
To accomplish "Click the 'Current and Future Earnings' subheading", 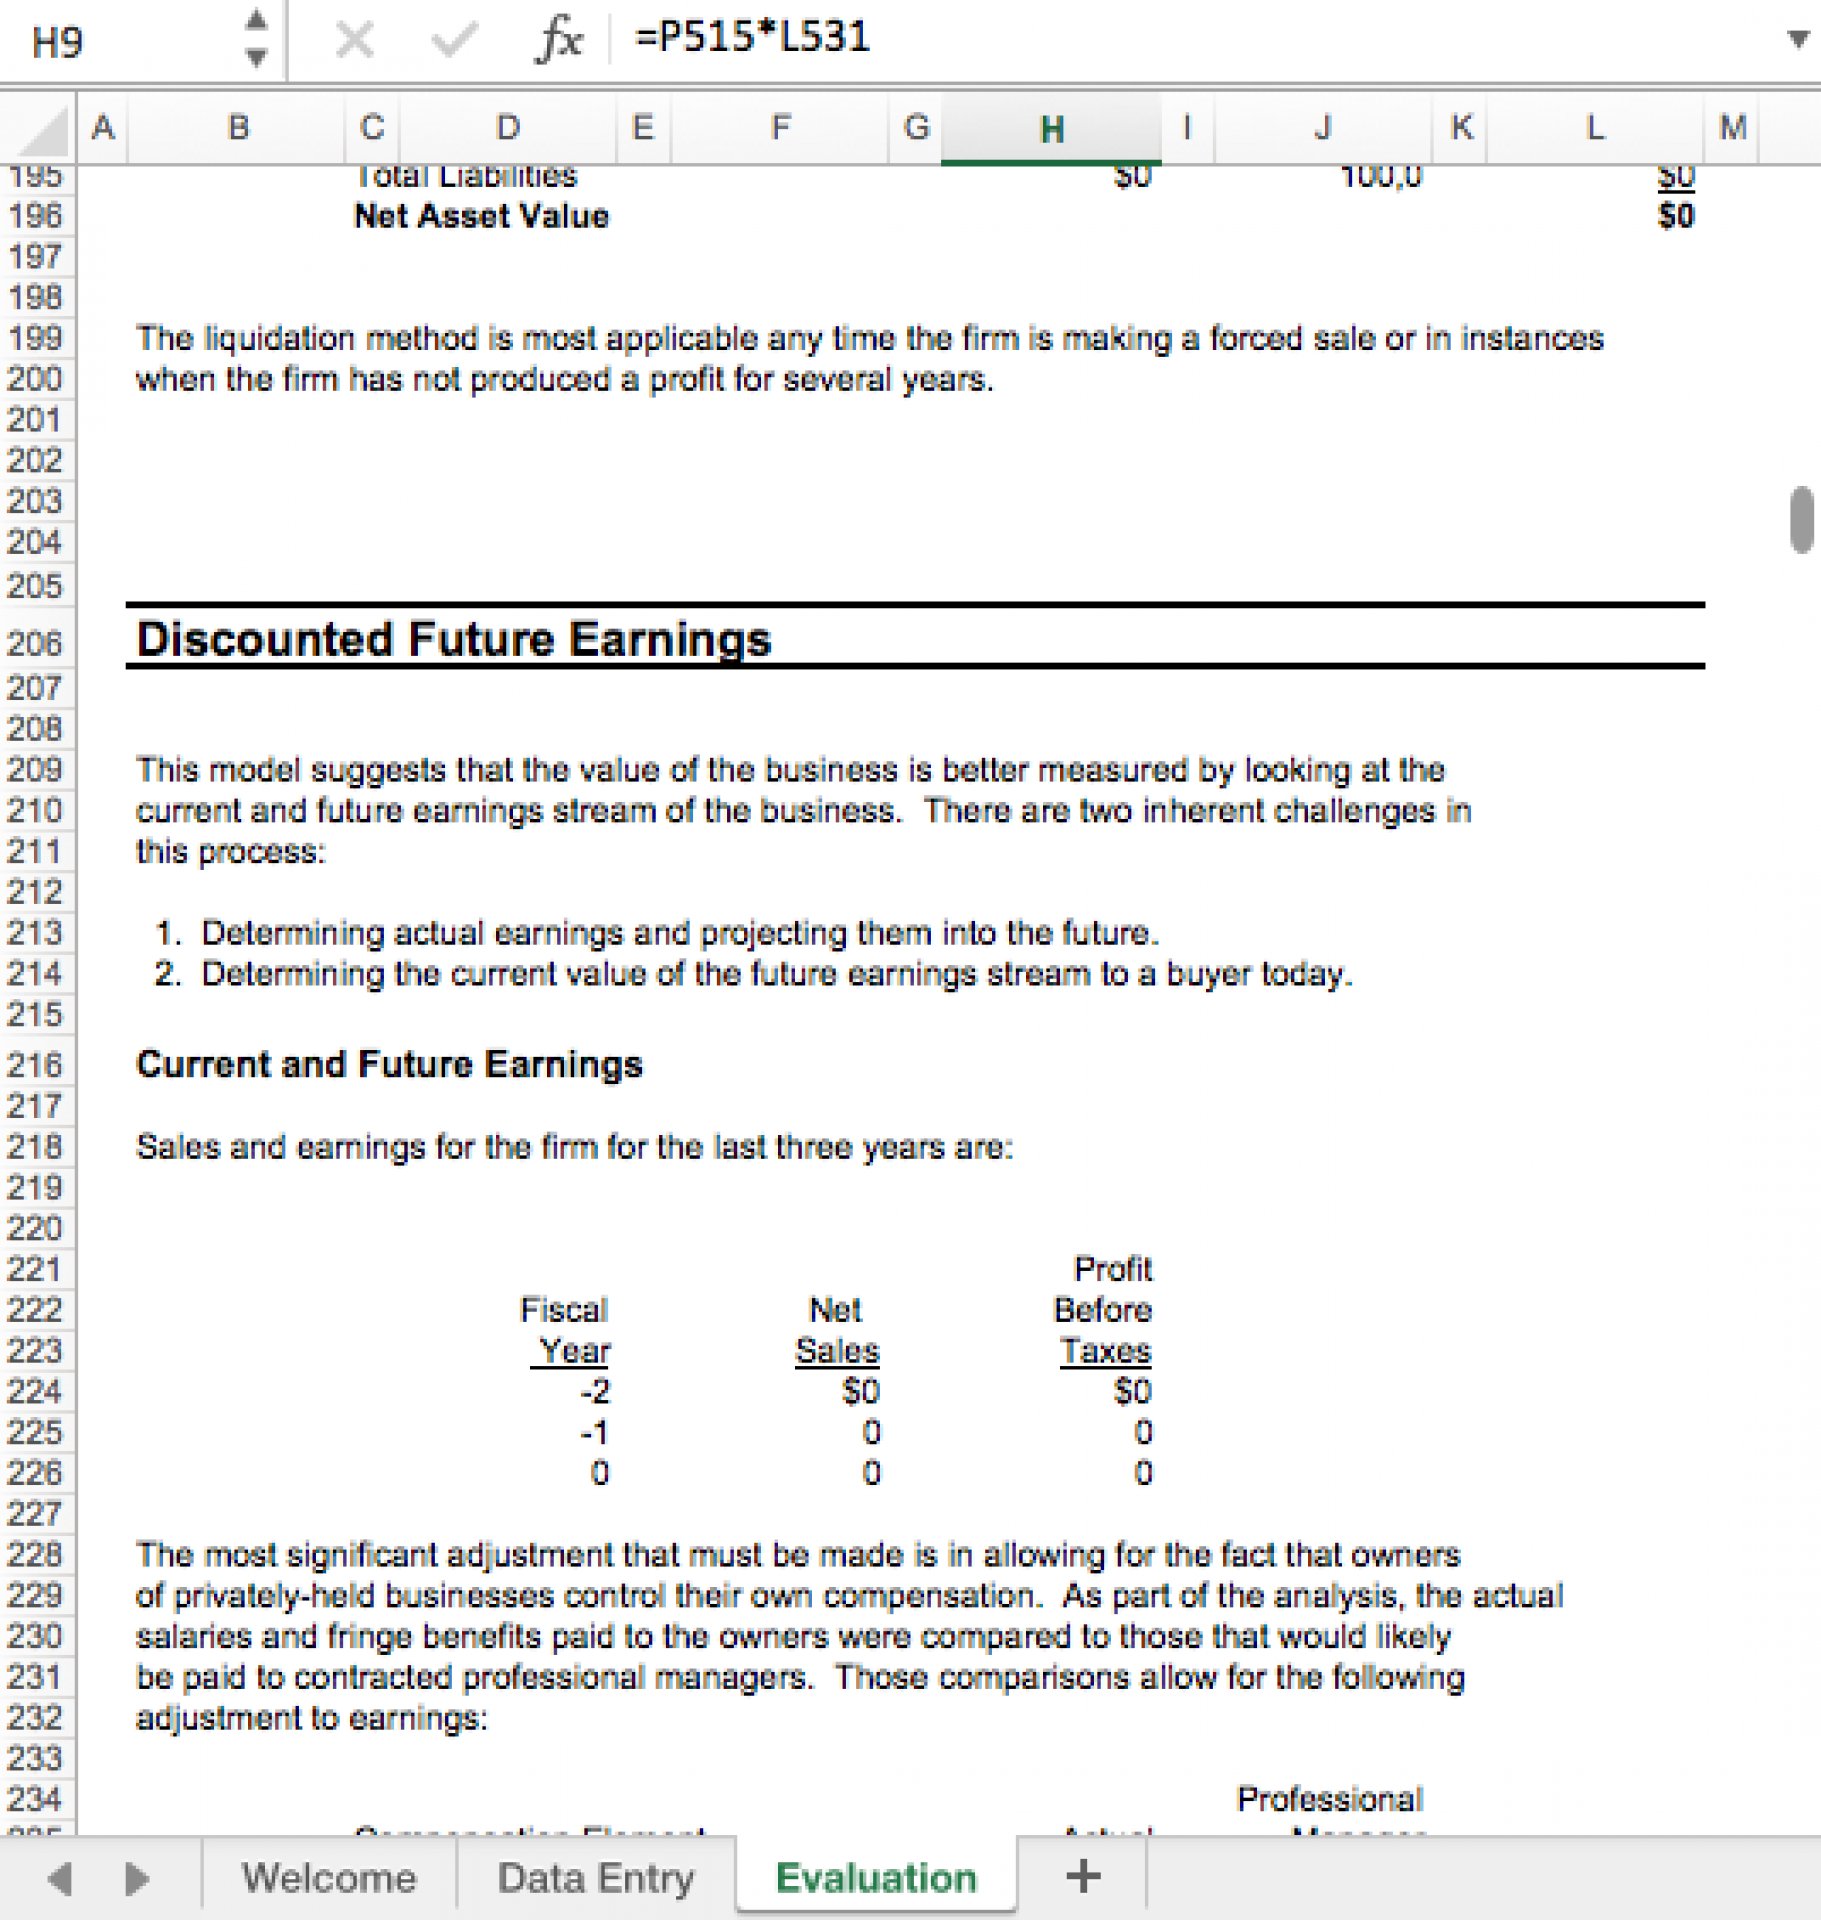I will click(389, 1064).
